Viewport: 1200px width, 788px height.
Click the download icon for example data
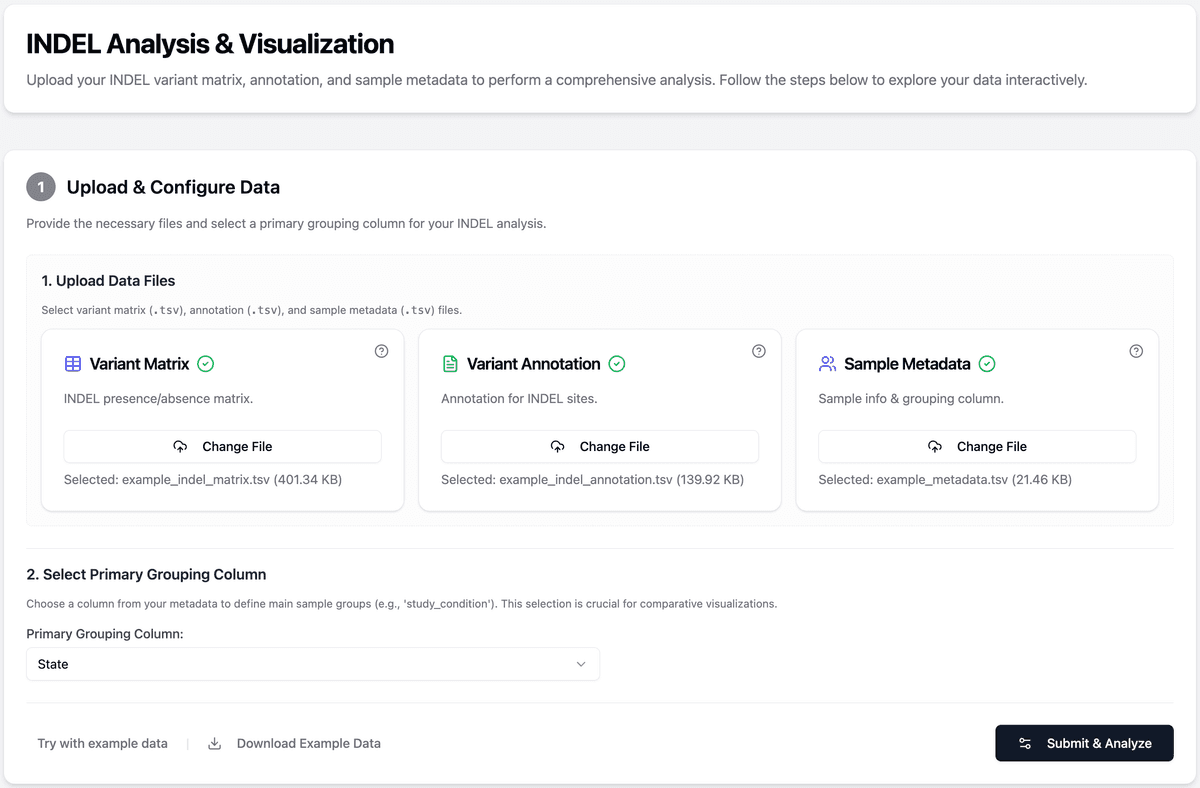(214, 743)
